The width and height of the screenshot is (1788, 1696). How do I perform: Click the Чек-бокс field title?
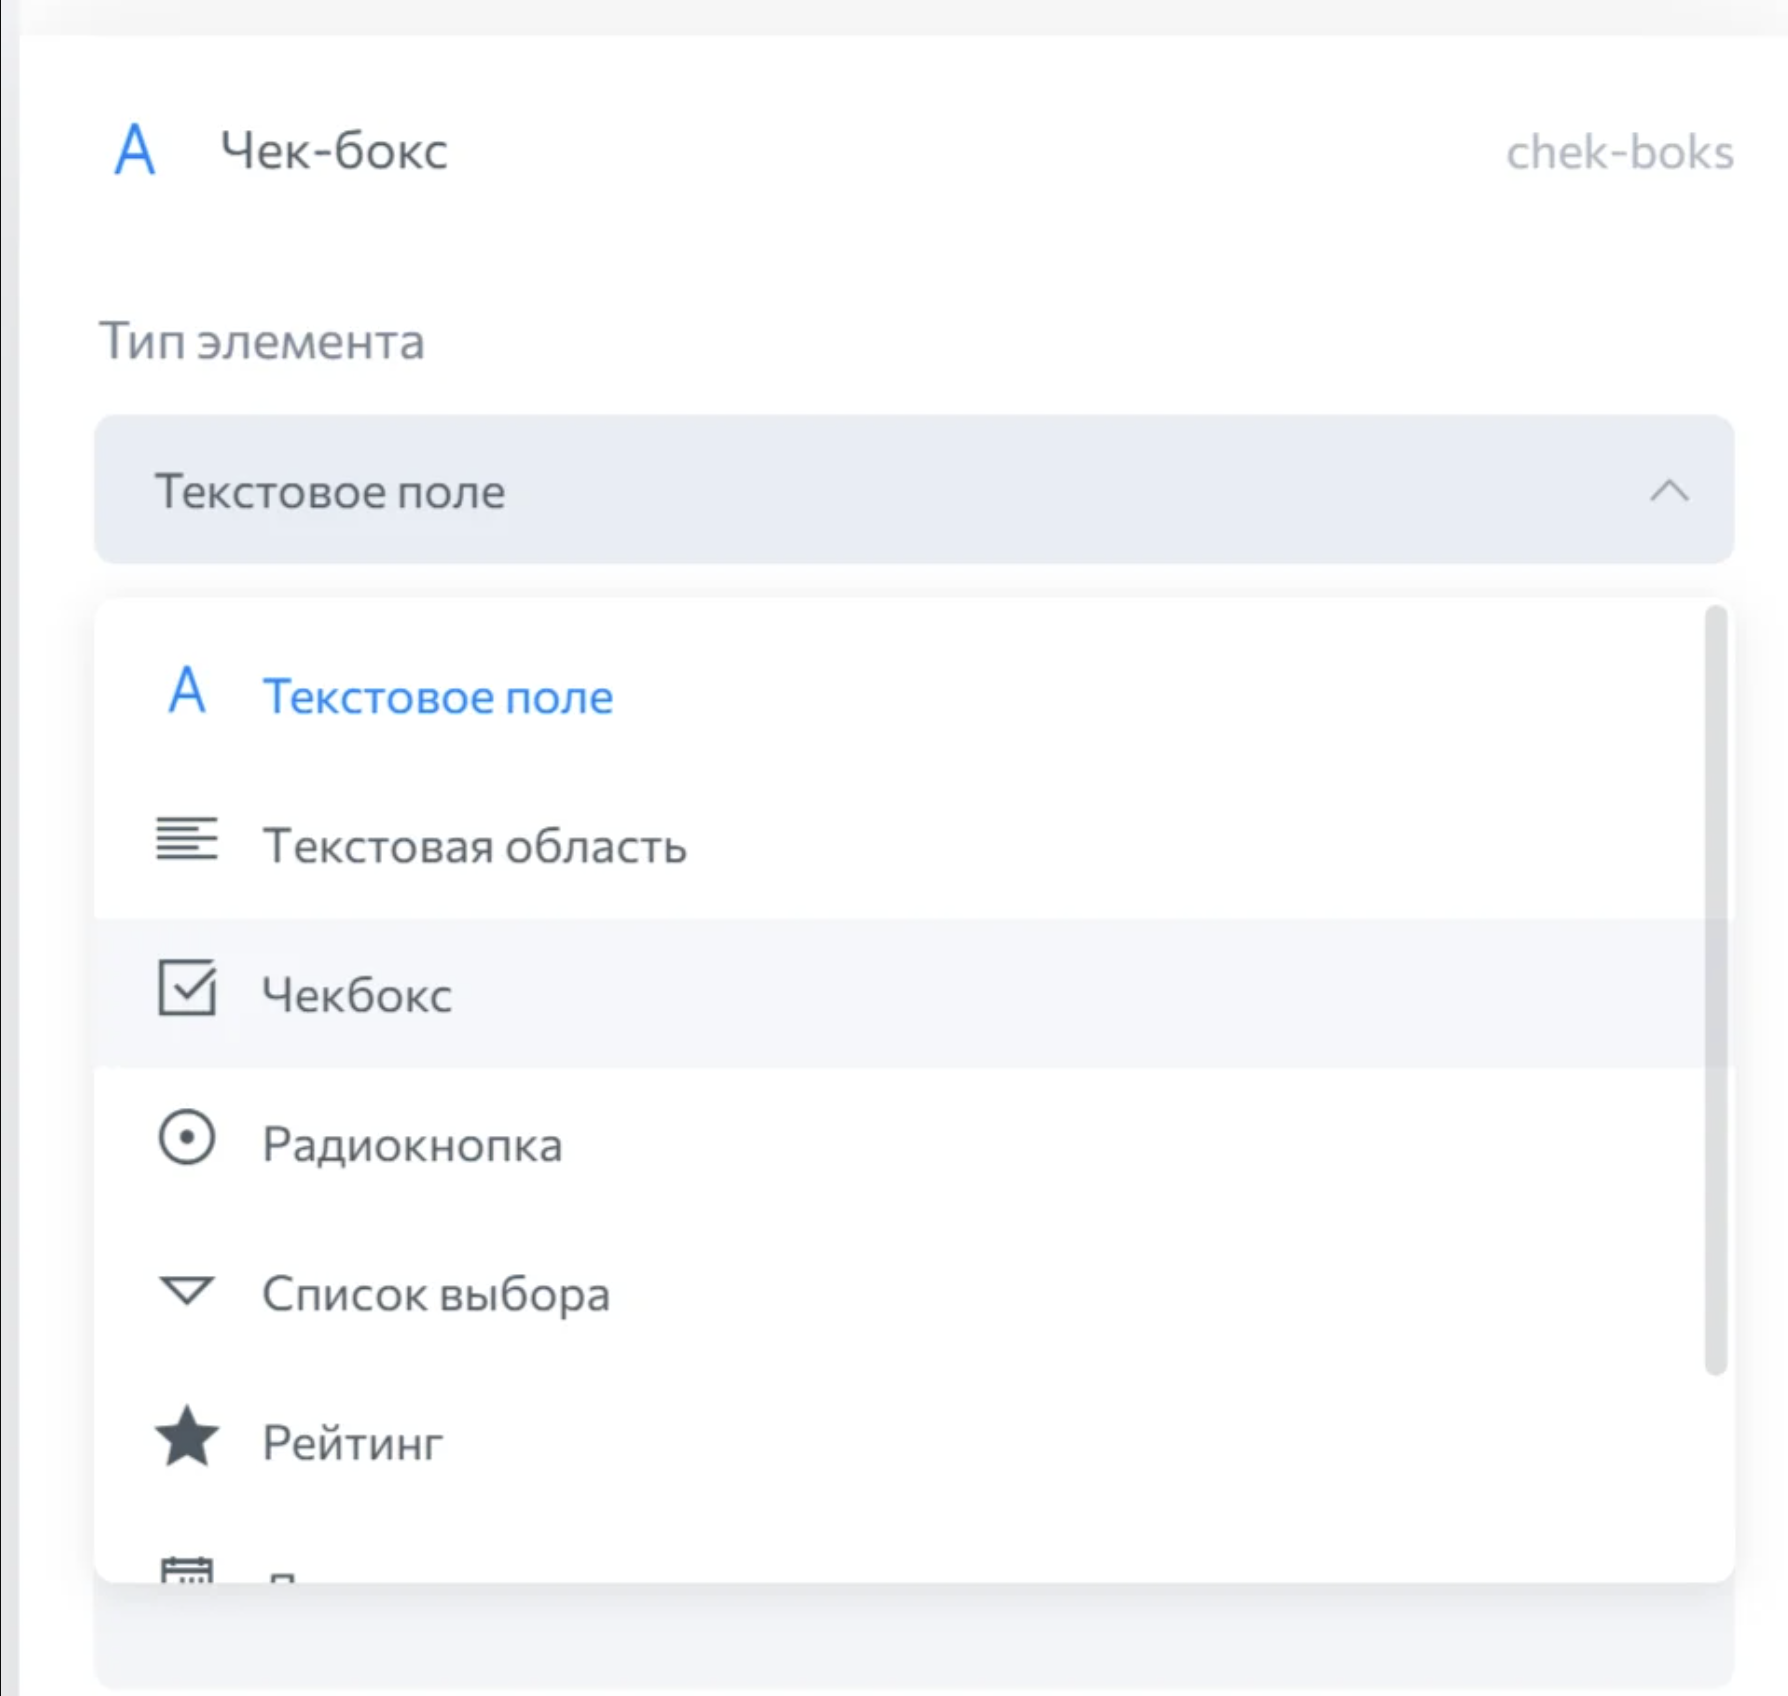(334, 152)
